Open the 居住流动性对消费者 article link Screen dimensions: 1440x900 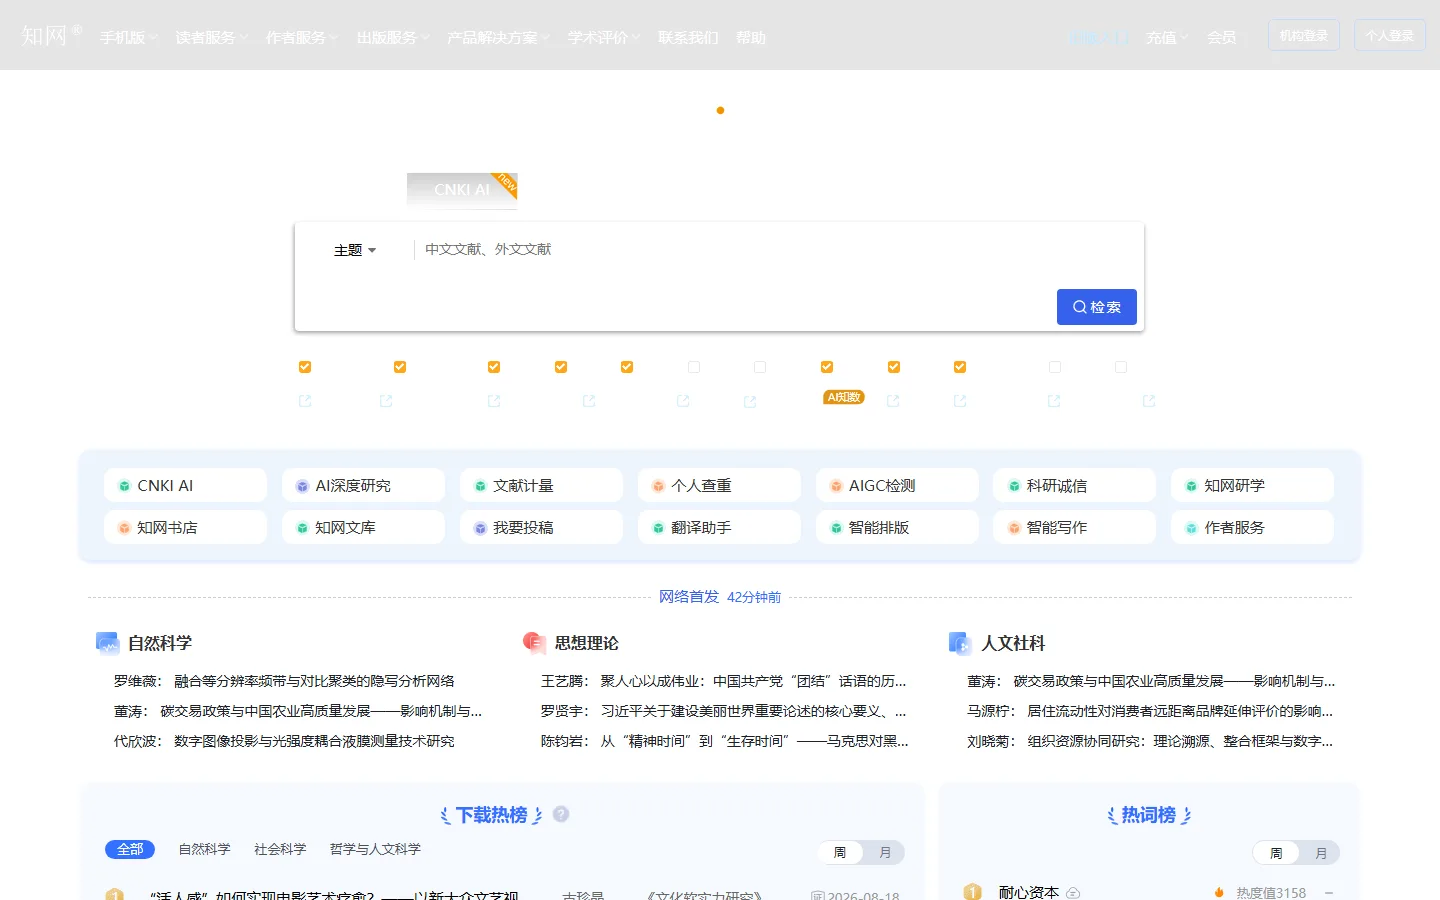1180,711
